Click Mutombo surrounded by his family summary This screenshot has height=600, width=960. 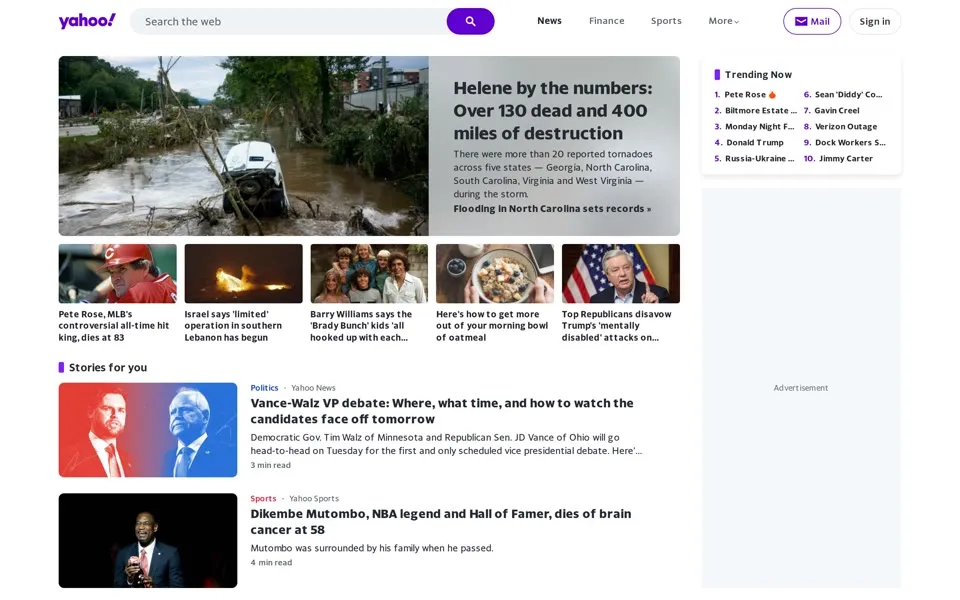(372, 548)
